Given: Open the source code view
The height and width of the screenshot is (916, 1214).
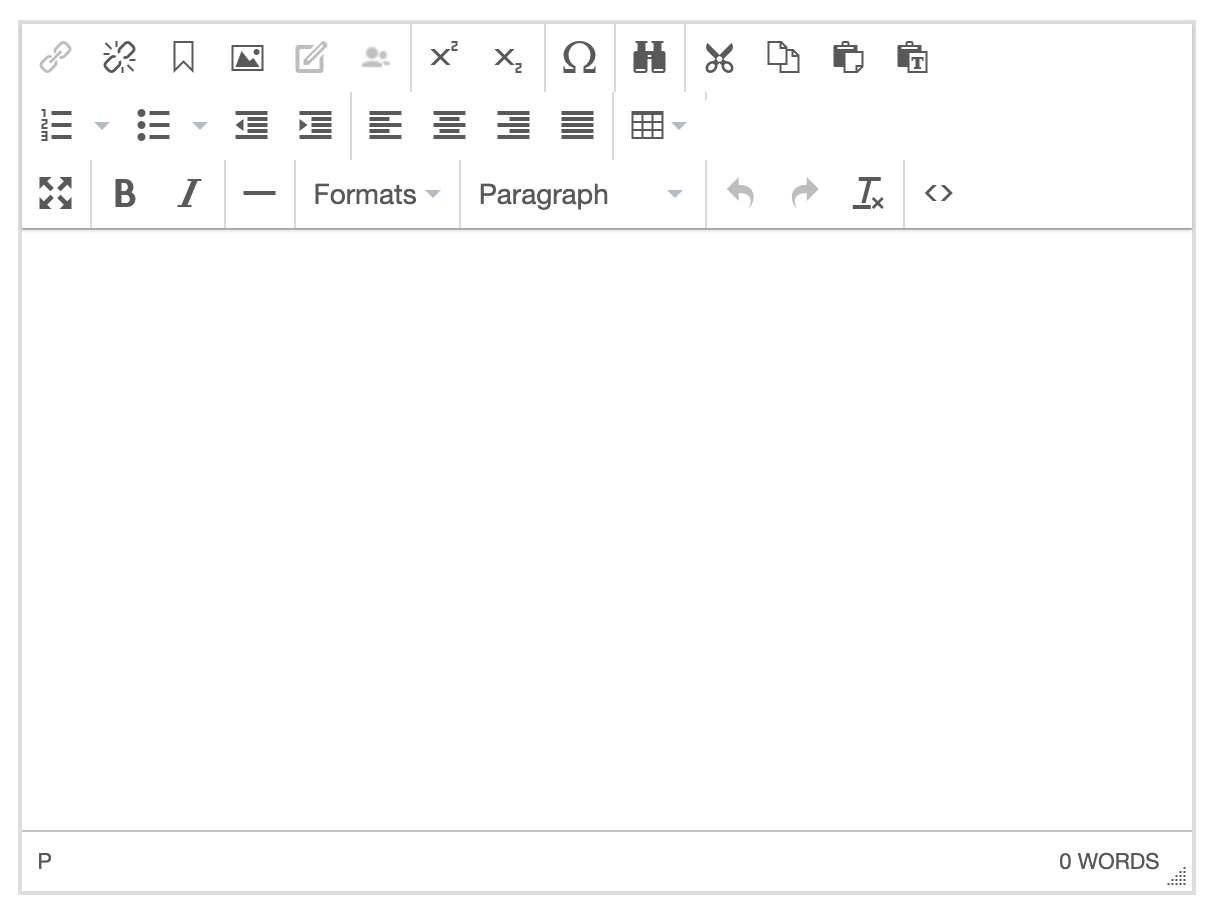Looking at the screenshot, I should tap(938, 194).
